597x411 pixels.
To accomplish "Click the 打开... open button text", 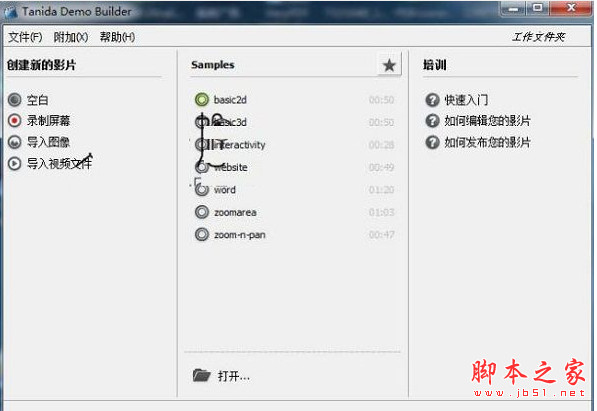I will pos(233,376).
